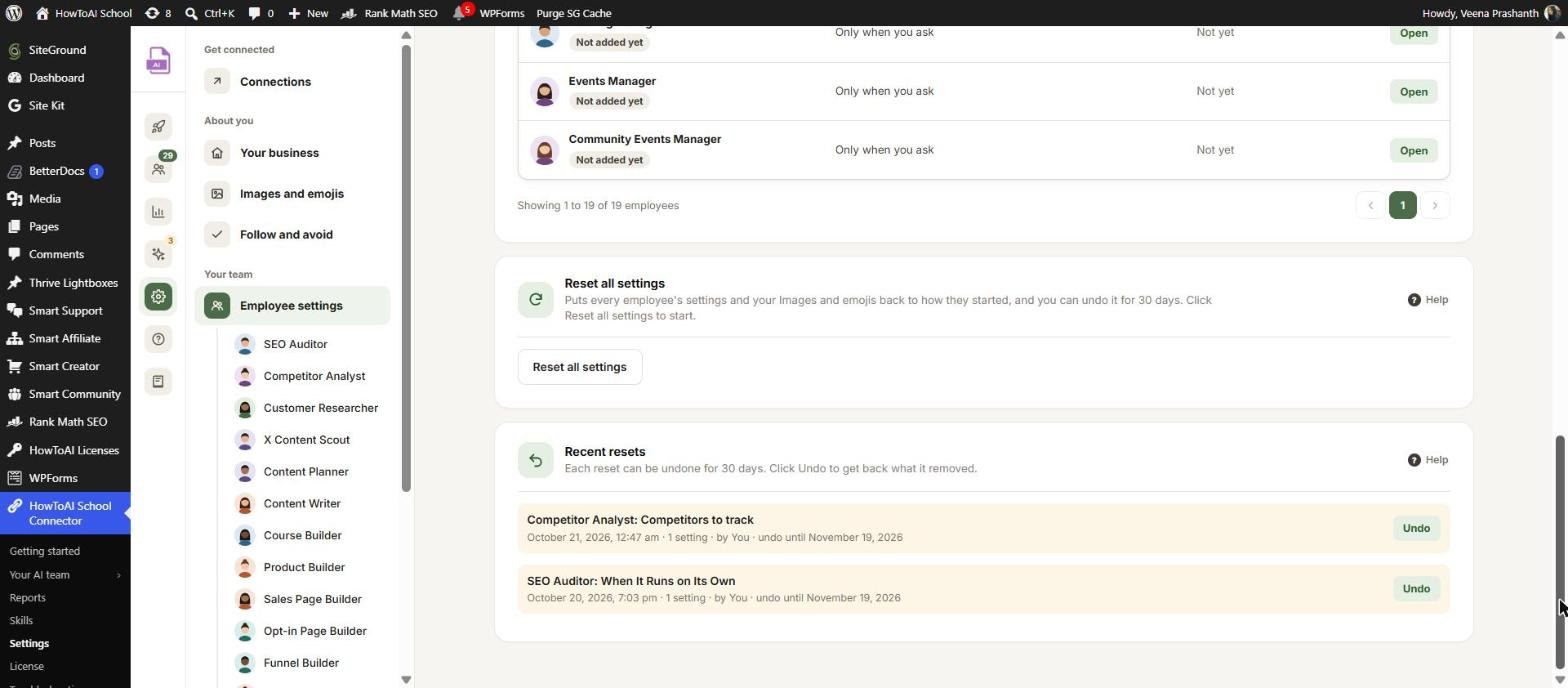Select page 1 in the pagination
Image resolution: width=1568 pixels, height=688 pixels.
tap(1402, 205)
